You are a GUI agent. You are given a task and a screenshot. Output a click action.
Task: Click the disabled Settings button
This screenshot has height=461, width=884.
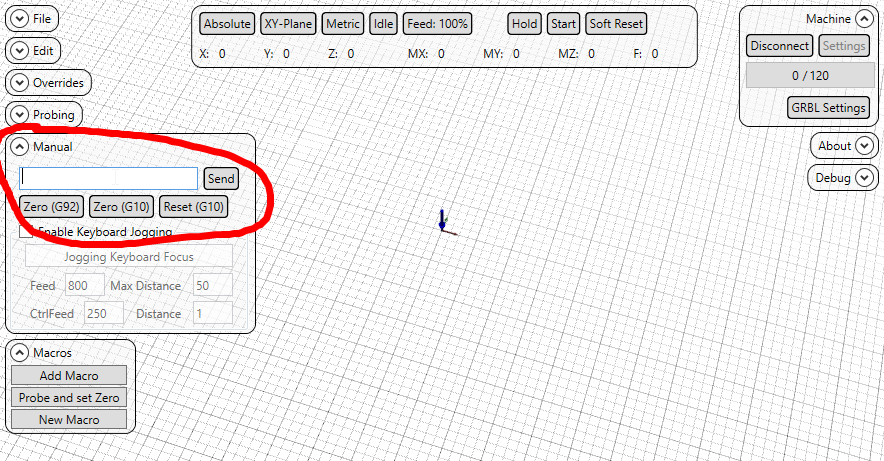(x=844, y=46)
